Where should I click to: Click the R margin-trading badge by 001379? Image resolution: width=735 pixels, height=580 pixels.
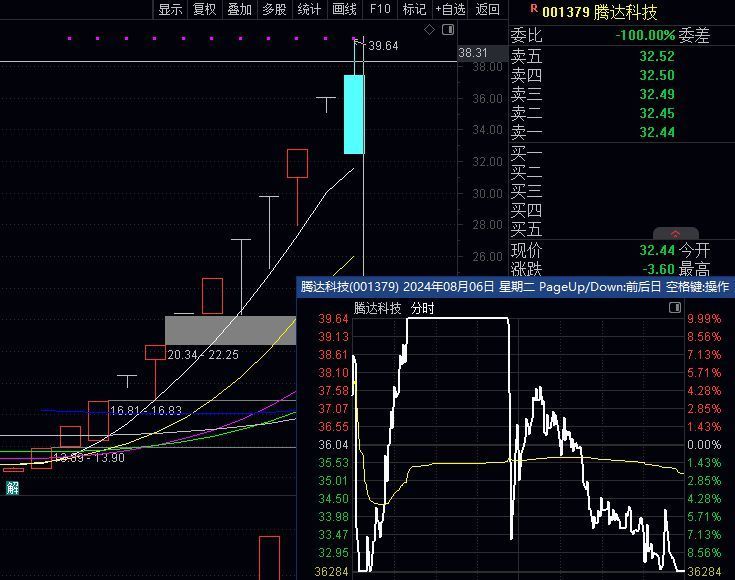pos(534,8)
